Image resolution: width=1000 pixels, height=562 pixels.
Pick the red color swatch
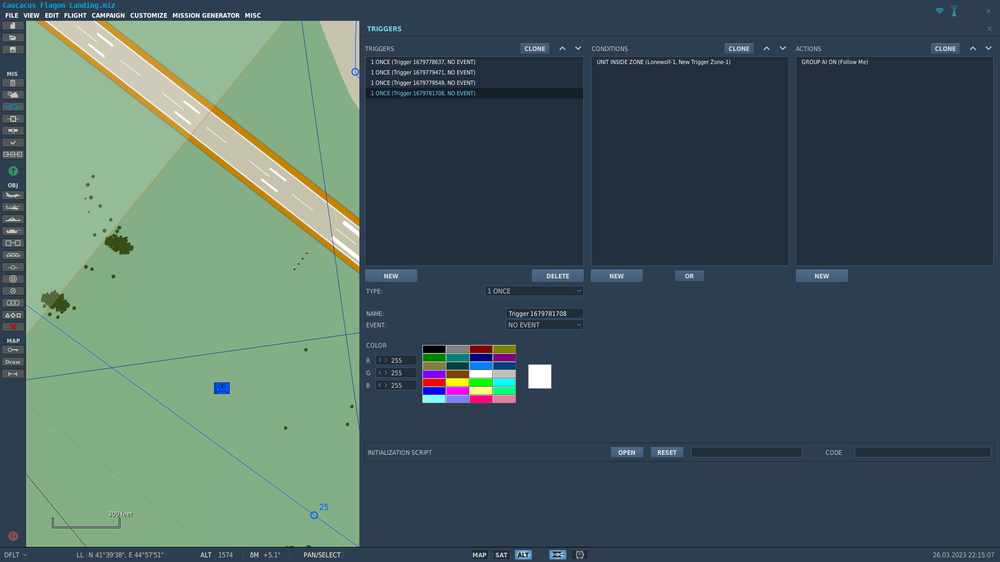click(433, 382)
